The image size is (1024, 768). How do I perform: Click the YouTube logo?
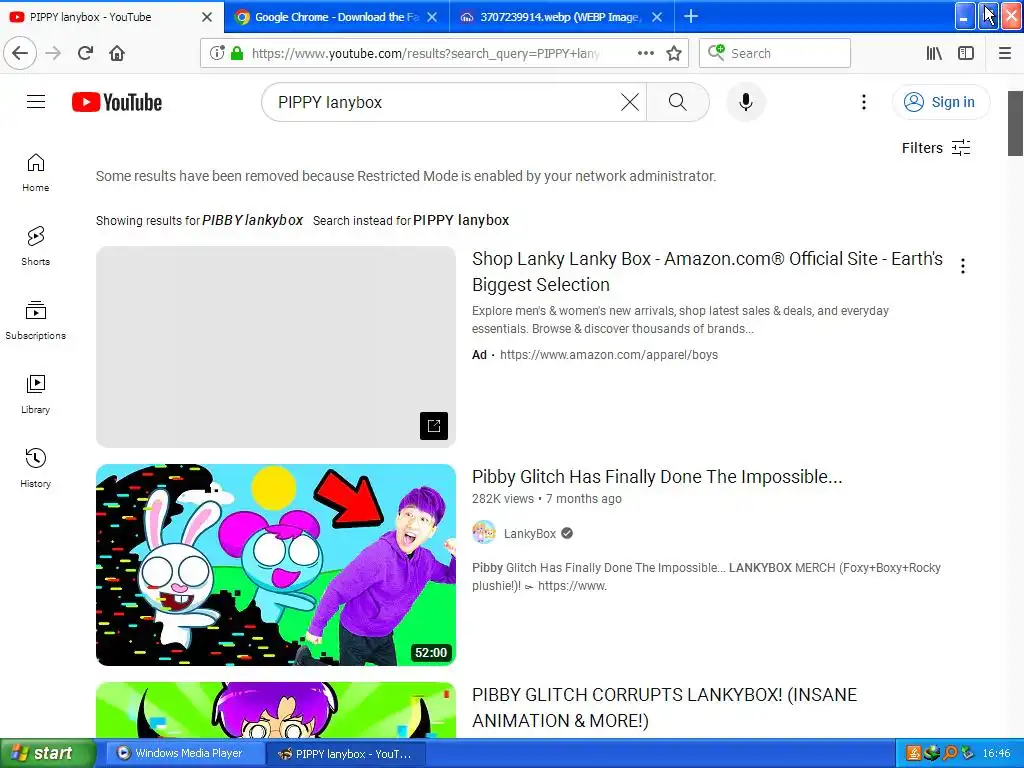[x=117, y=102]
